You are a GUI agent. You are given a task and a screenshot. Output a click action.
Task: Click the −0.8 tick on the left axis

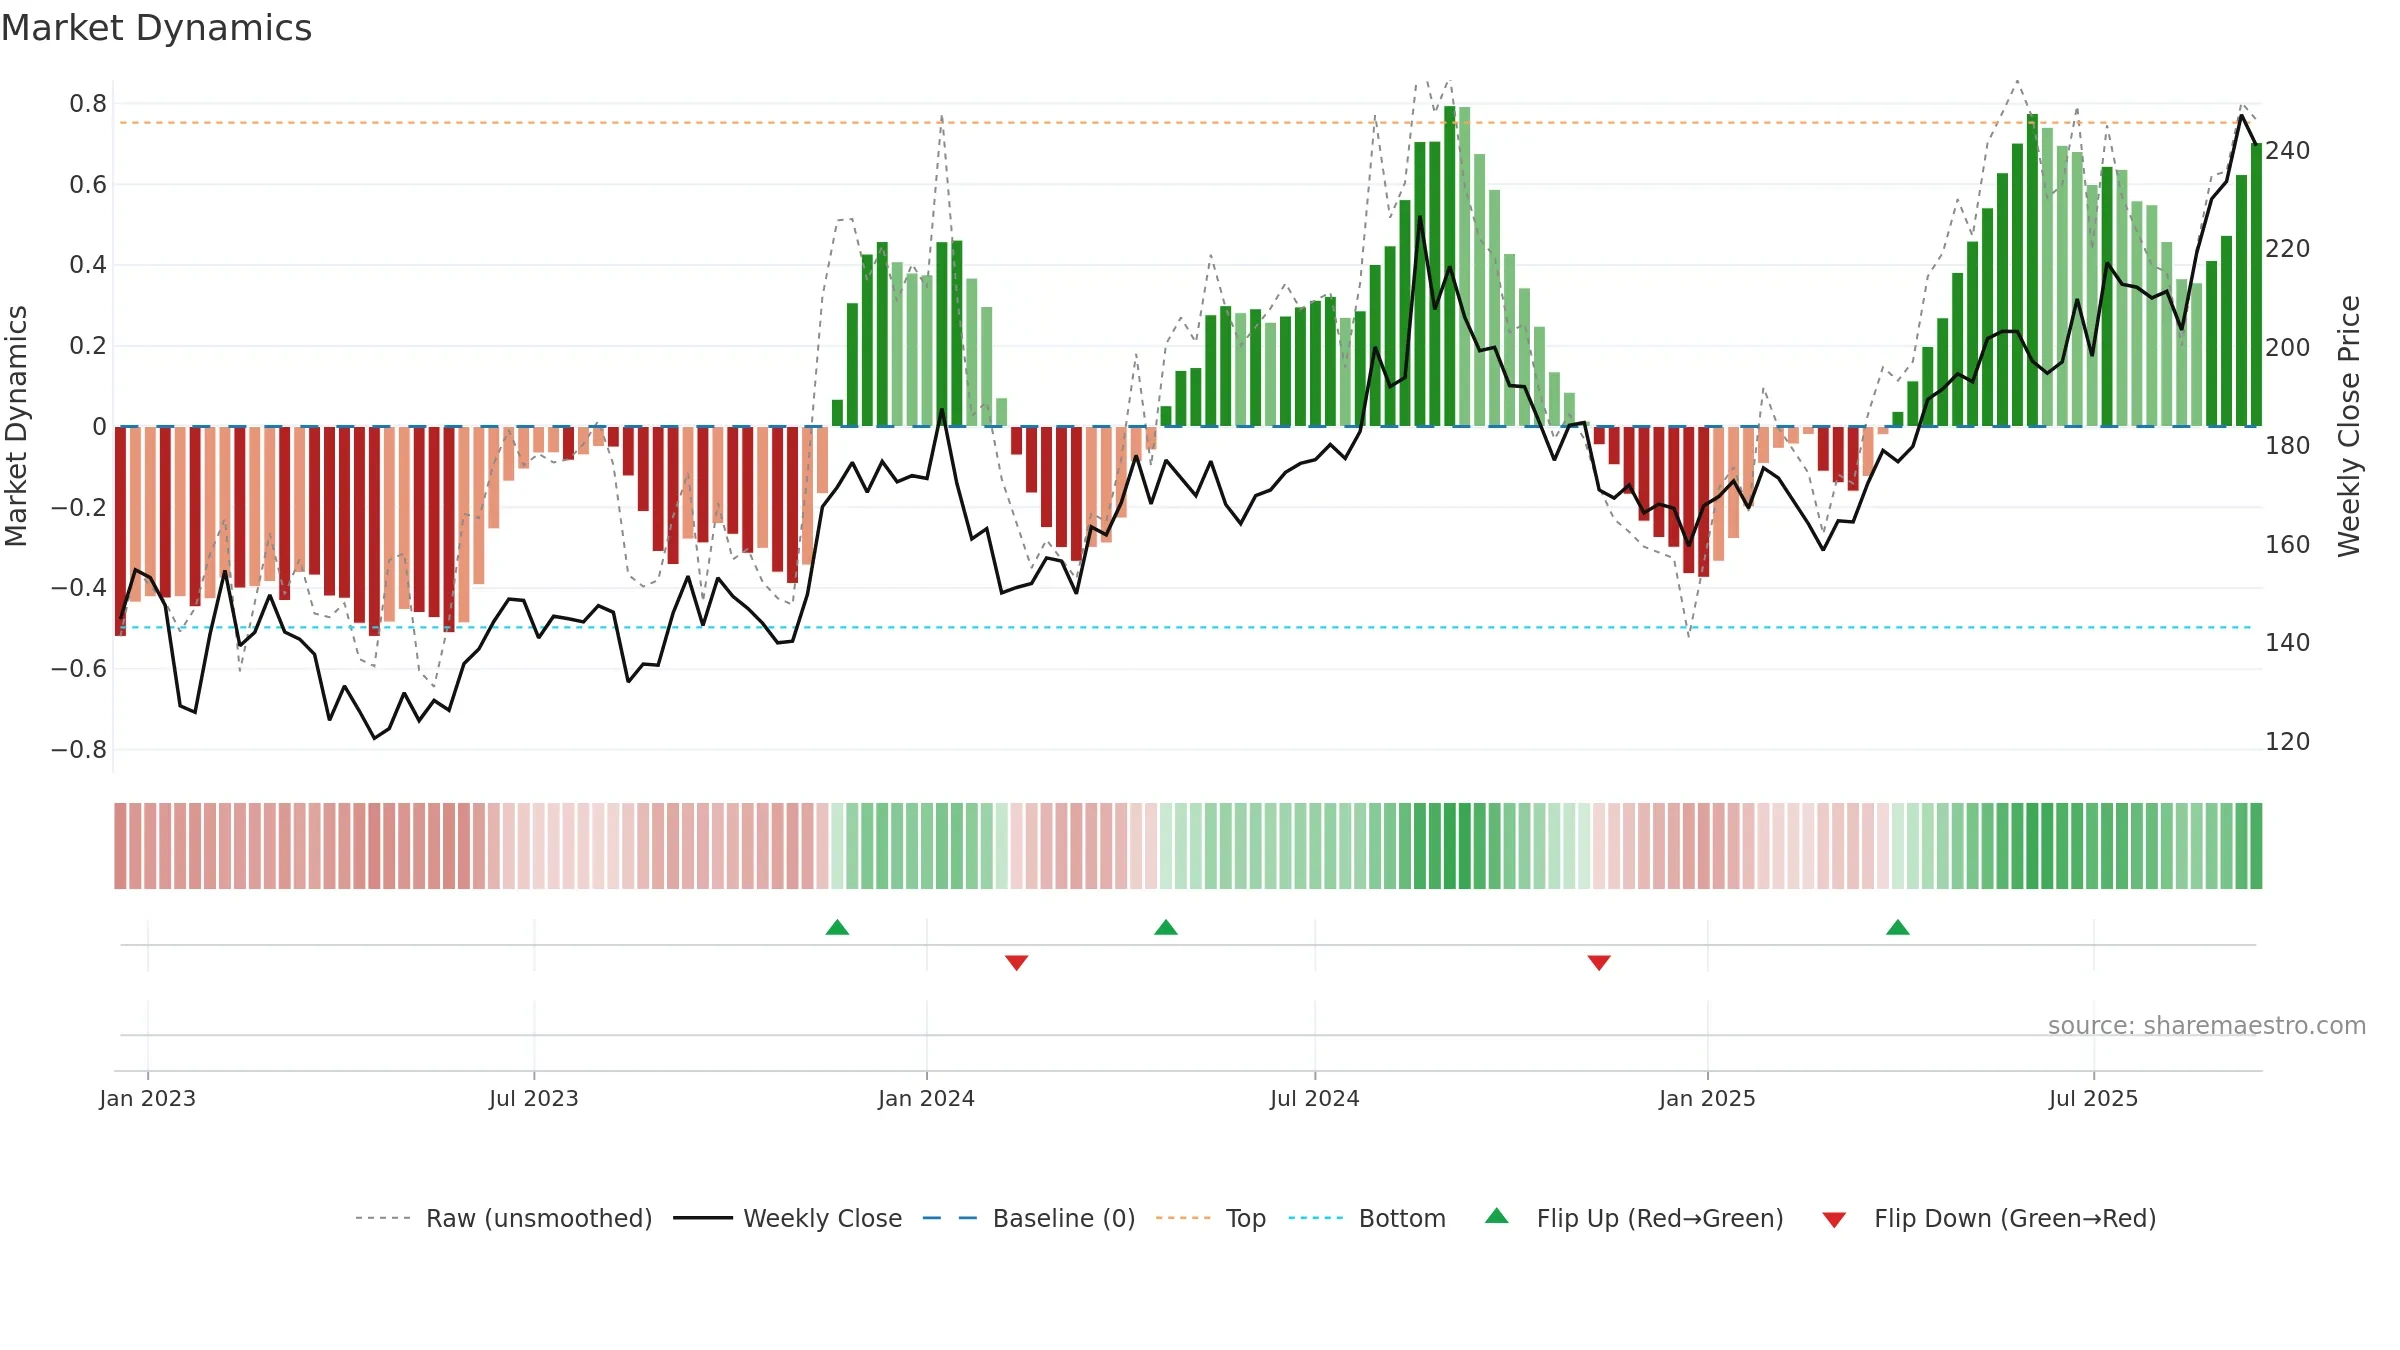coord(79,749)
